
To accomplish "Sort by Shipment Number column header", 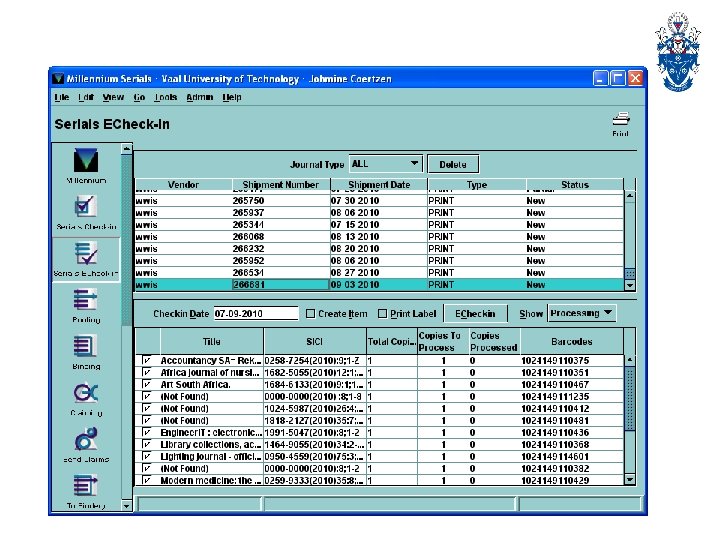I will coord(281,185).
